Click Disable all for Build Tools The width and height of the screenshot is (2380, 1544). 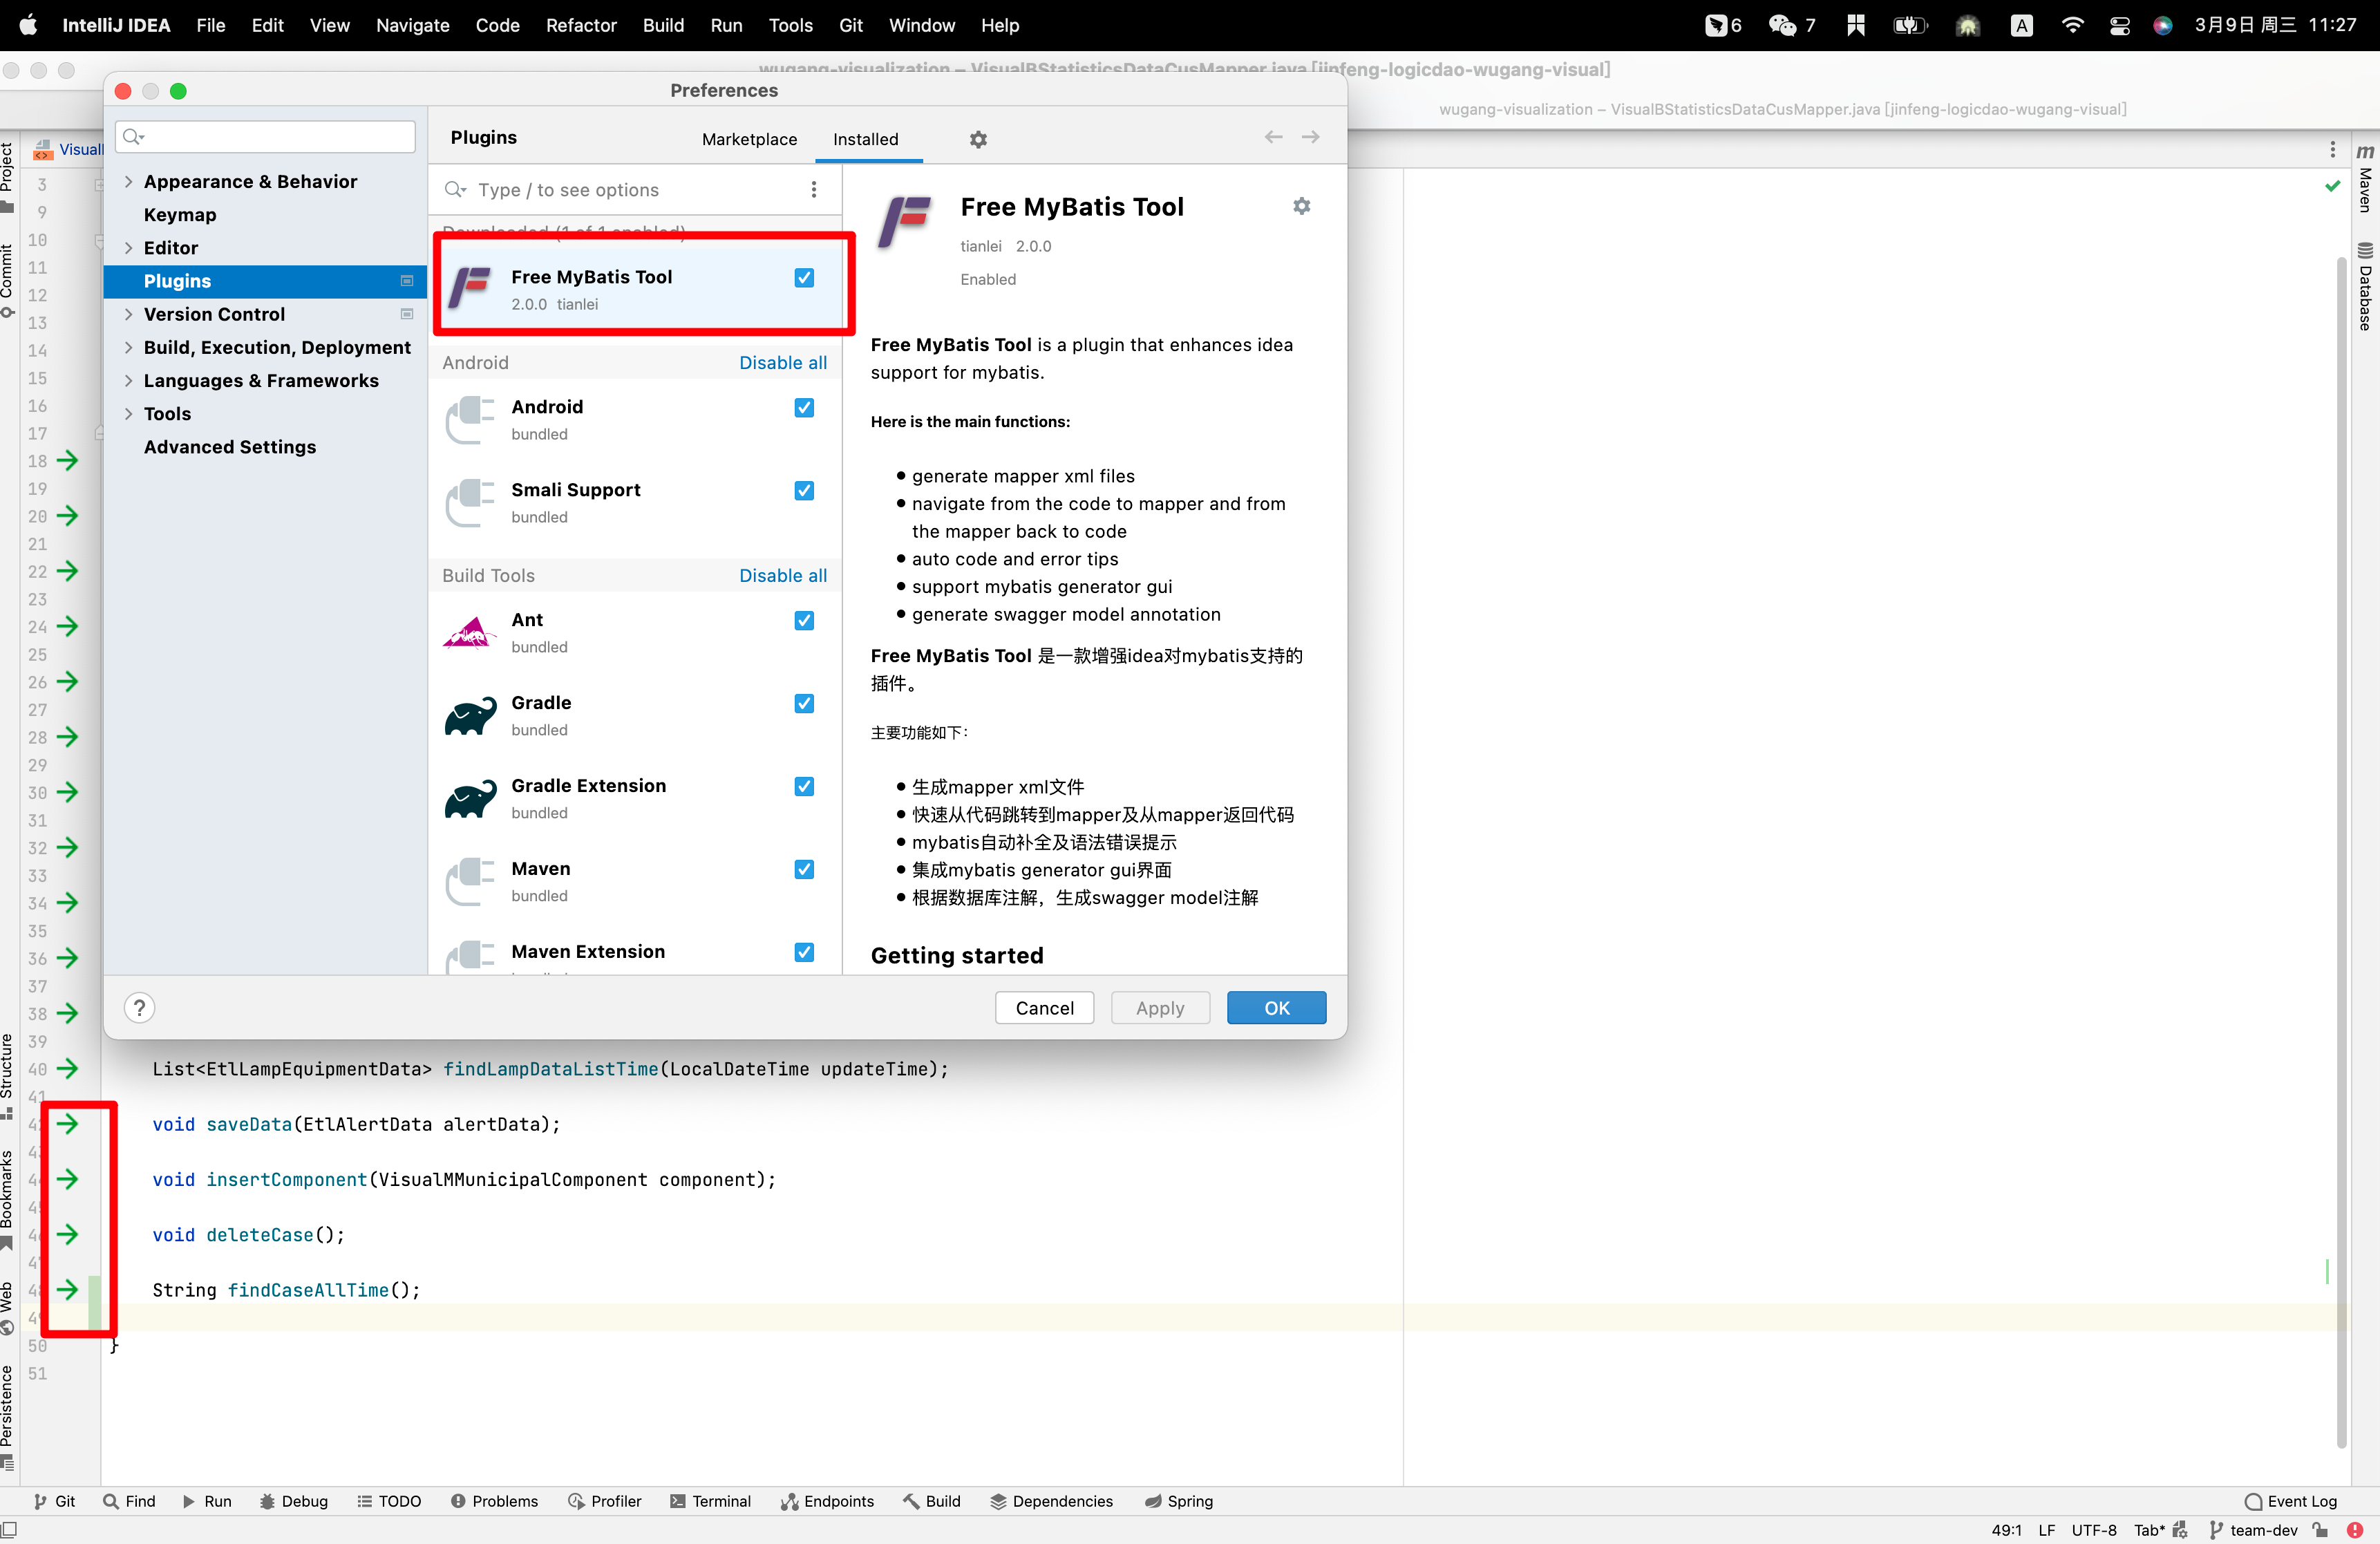(x=782, y=575)
